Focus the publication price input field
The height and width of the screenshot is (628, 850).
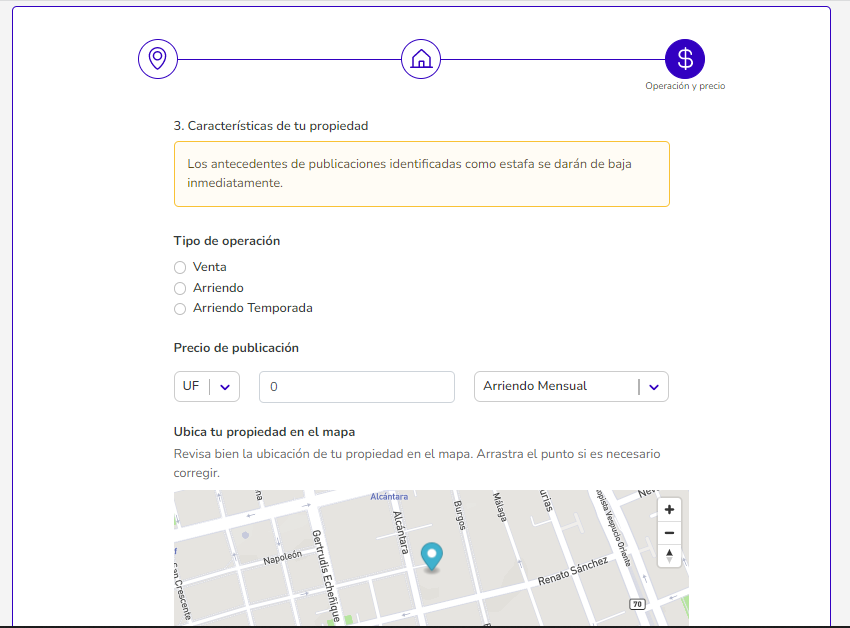(x=357, y=387)
